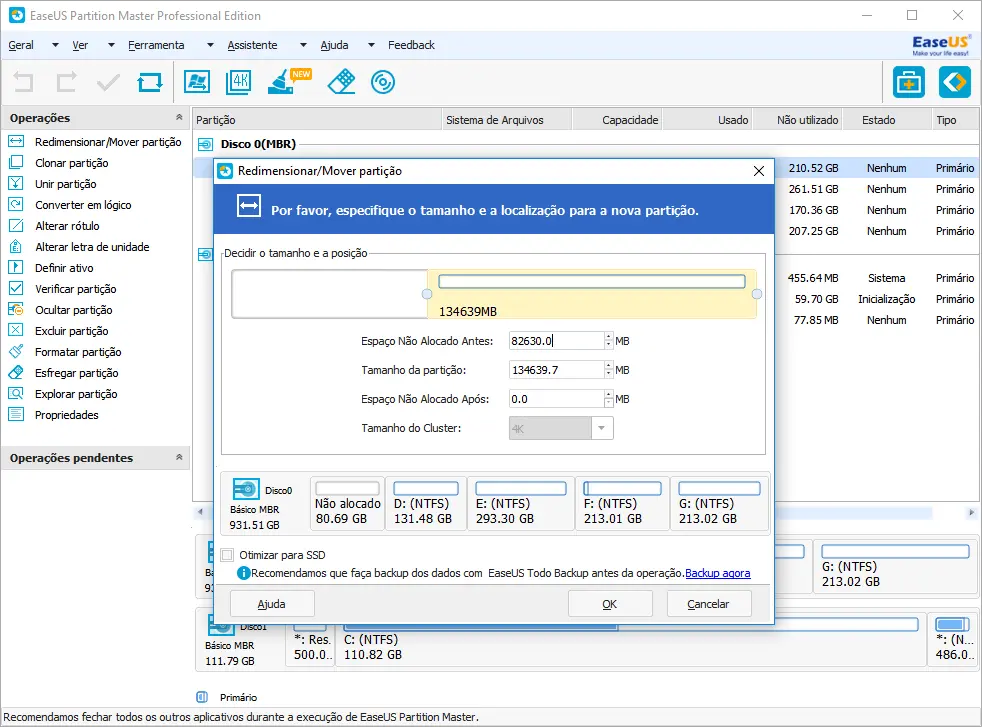
Task: Open the Ajuda menu in menu bar
Action: tap(334, 45)
